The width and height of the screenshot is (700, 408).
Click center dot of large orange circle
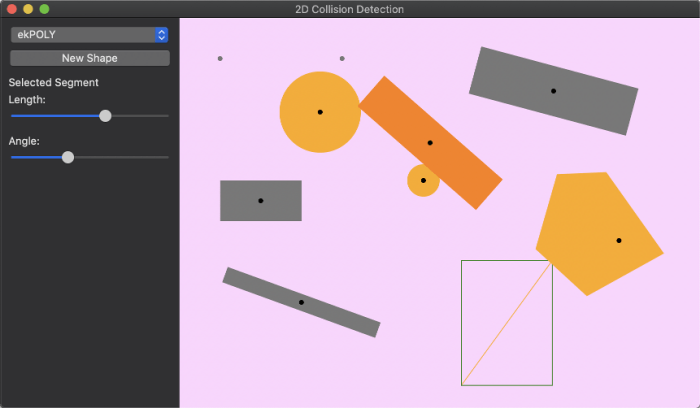(x=320, y=112)
